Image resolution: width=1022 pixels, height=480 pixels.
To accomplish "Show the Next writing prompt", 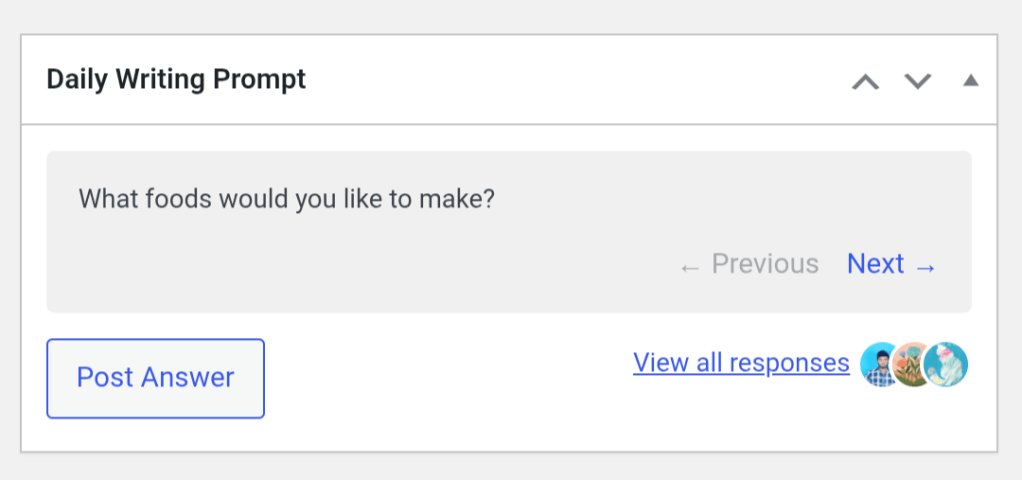I will pyautogui.click(x=876, y=264).
